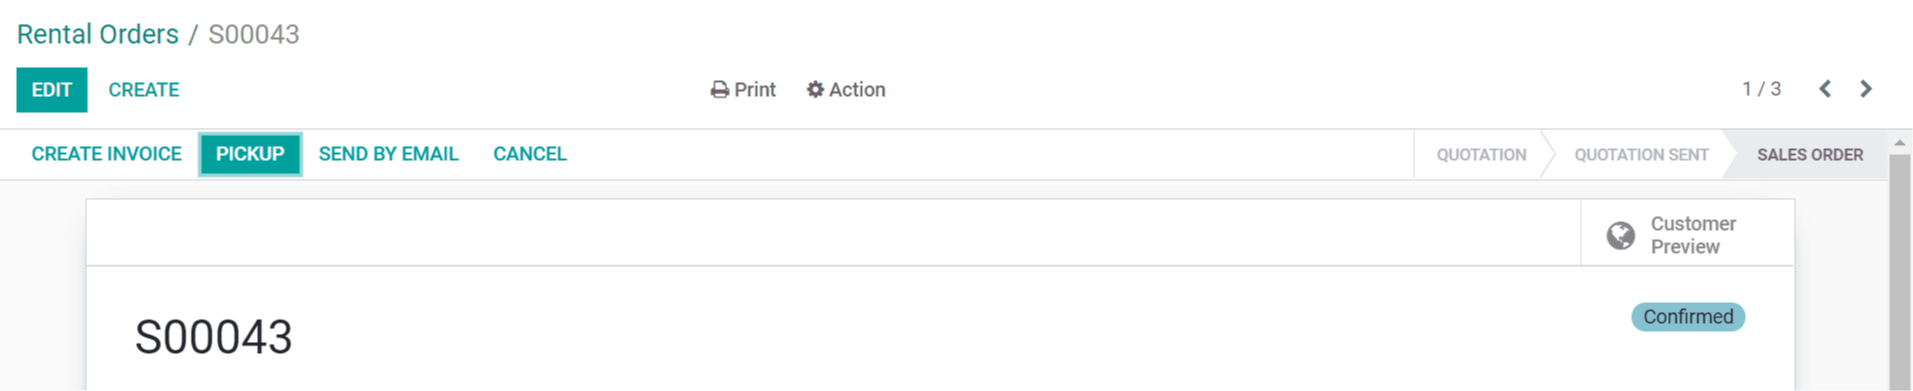Click the CREATE button

(144, 90)
